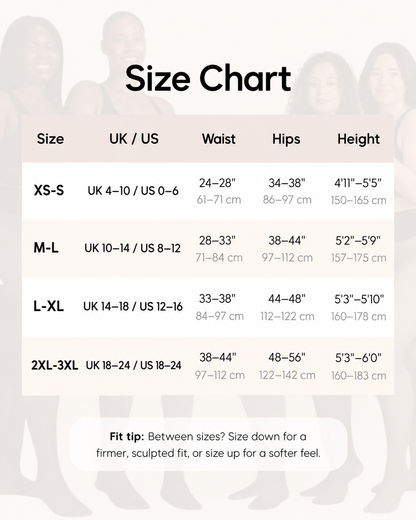Image resolution: width=416 pixels, height=520 pixels.
Task: Click the 150–165 cm height value
Action: (359, 200)
